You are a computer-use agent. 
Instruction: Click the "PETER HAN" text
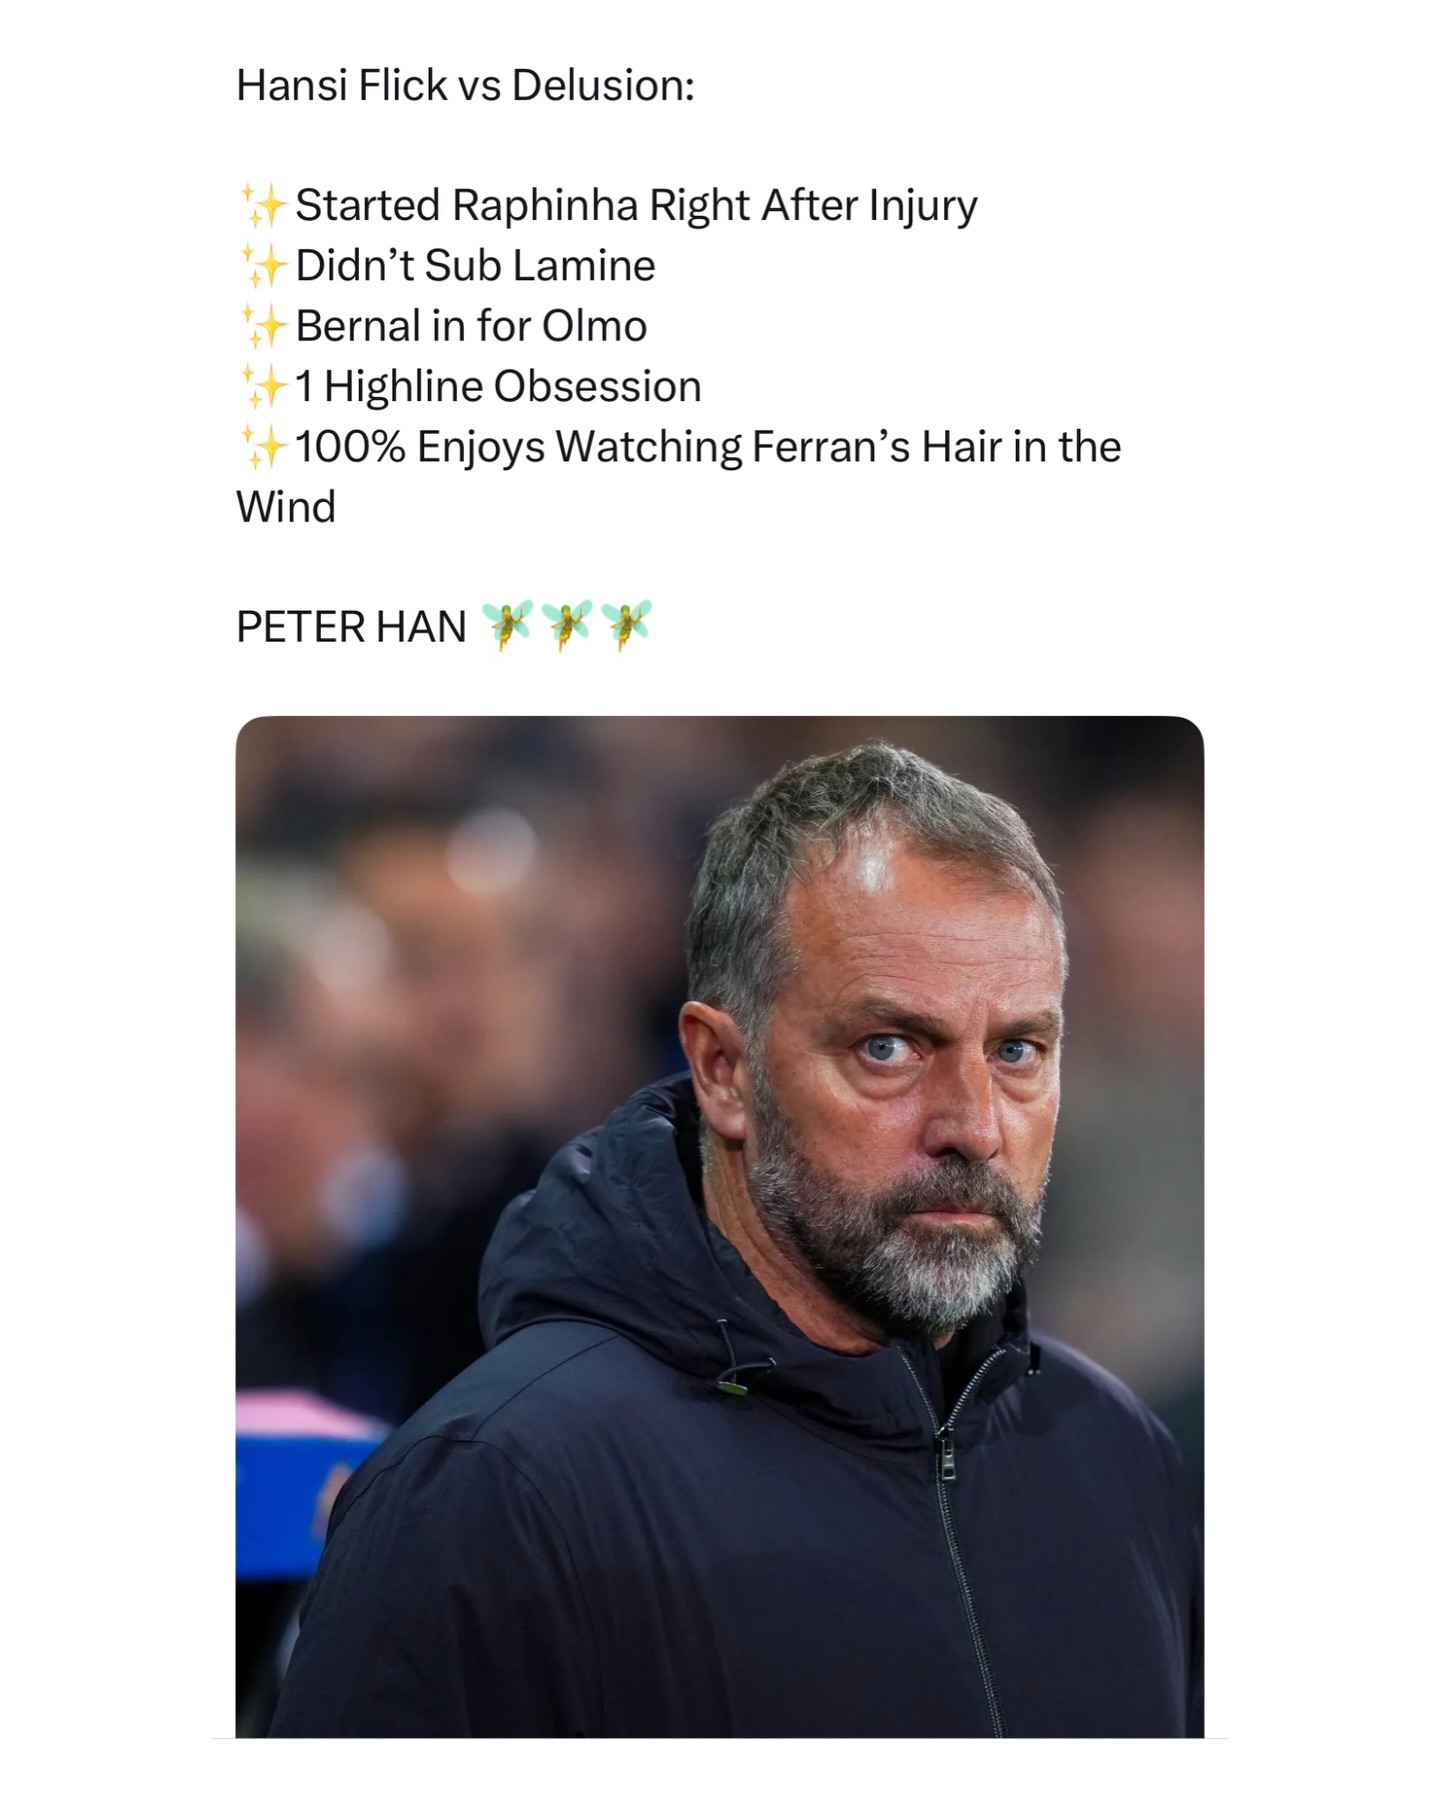pos(351,628)
